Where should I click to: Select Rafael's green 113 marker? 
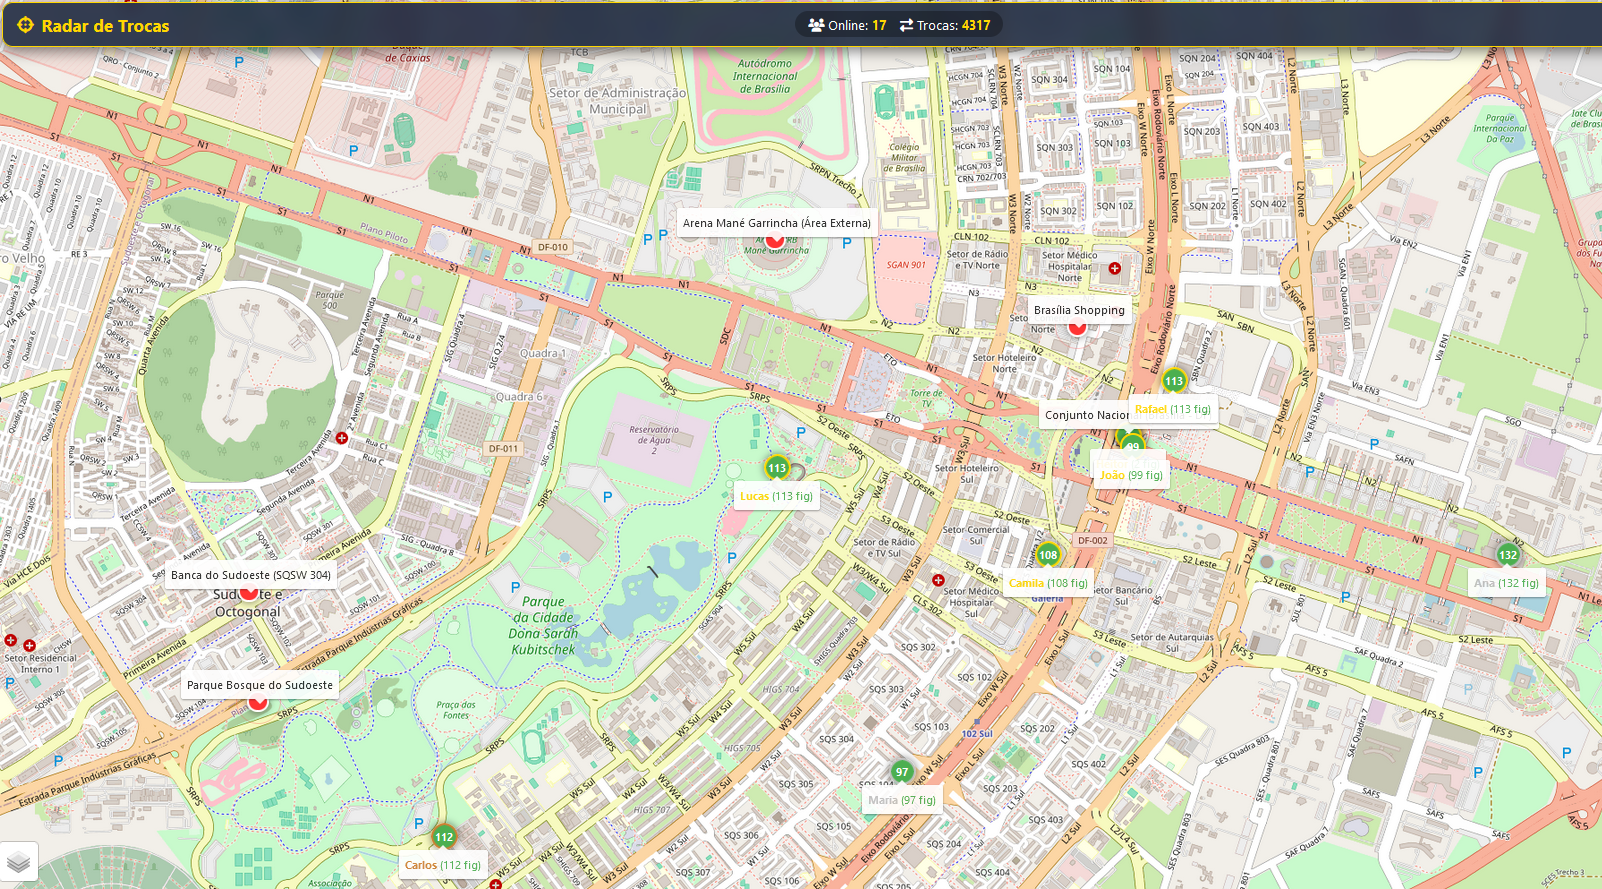(1173, 381)
